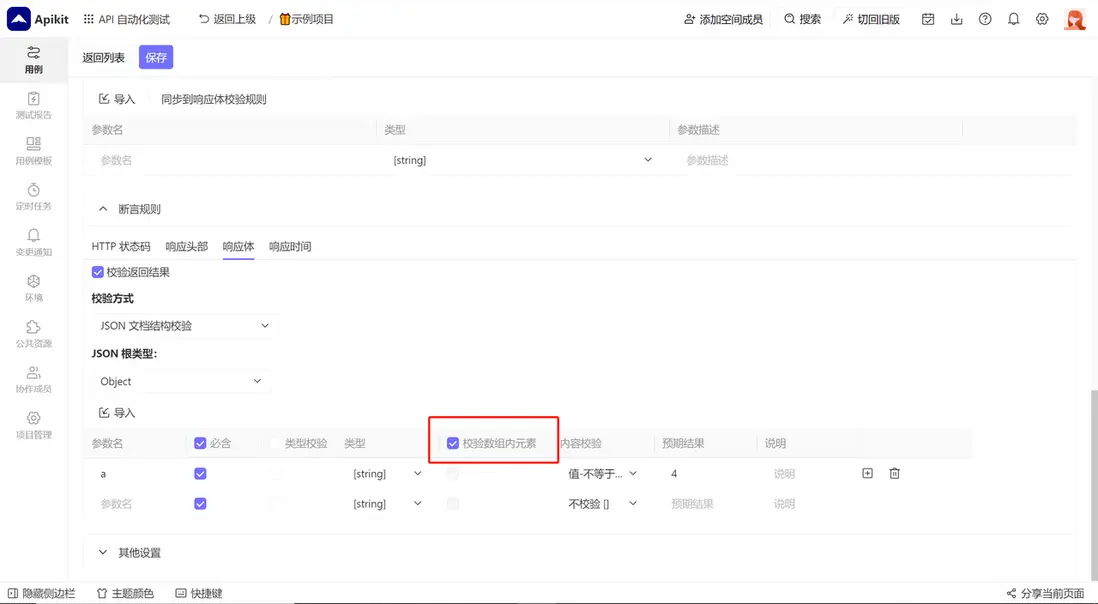
Task: Open 值-不等于 content check dropdown
Action: [602, 474]
